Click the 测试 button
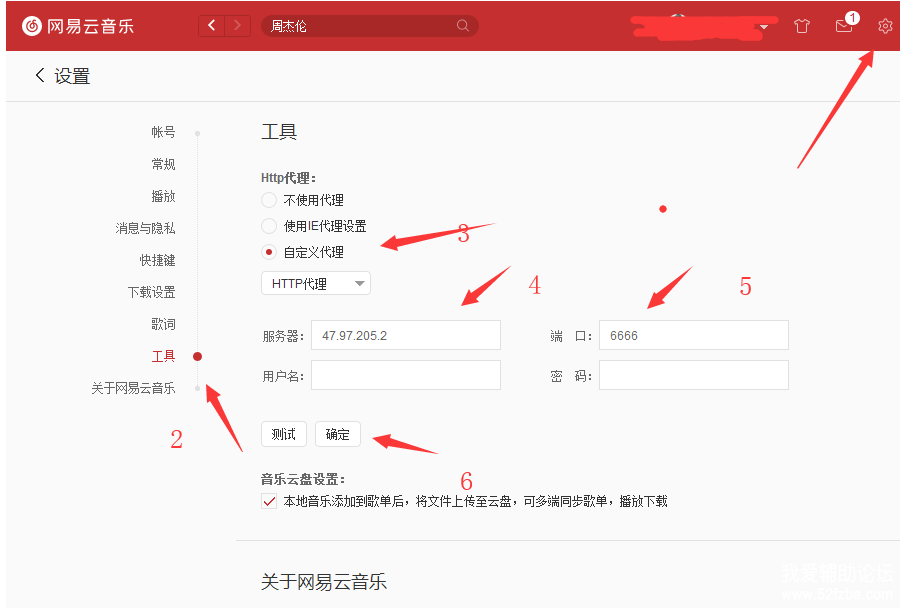The height and width of the screenshot is (608, 900). click(284, 434)
